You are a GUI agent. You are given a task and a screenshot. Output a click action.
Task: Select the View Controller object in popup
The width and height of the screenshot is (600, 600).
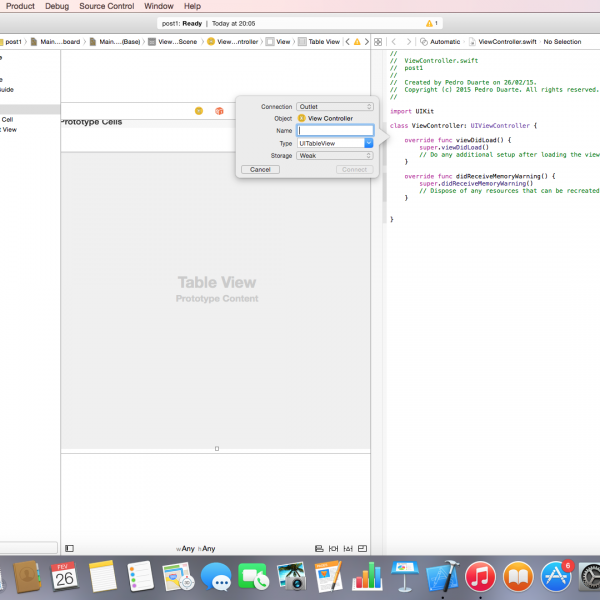tap(325, 119)
